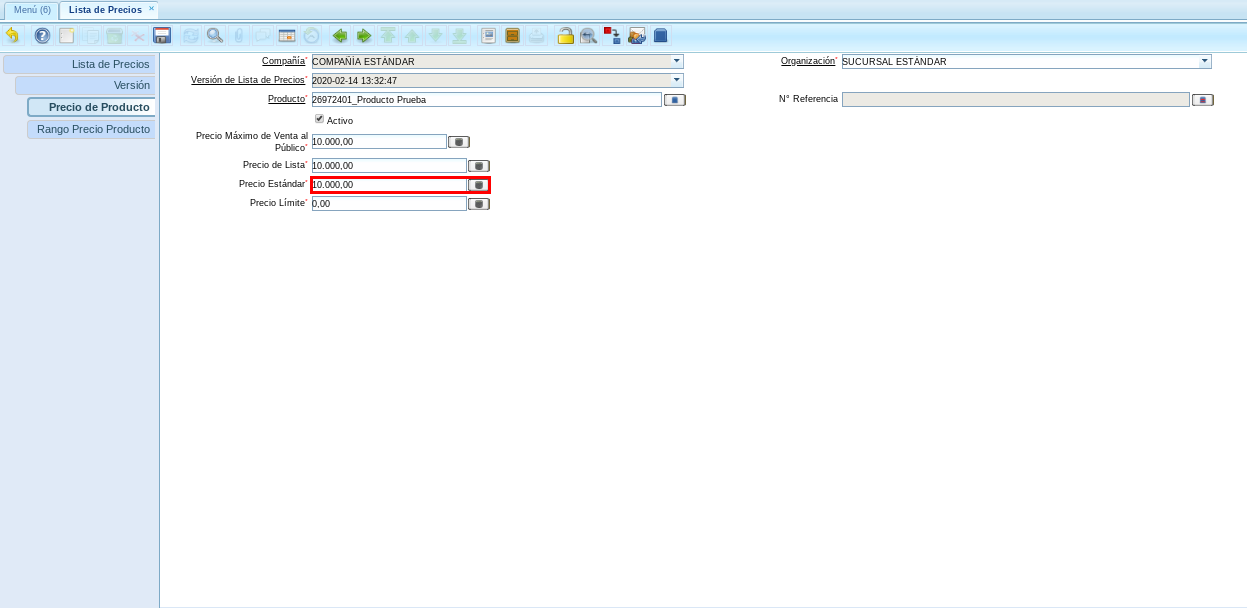Viewport: 1247px width, 608px height.
Task: Click the Producto underlined label
Action: coord(286,99)
